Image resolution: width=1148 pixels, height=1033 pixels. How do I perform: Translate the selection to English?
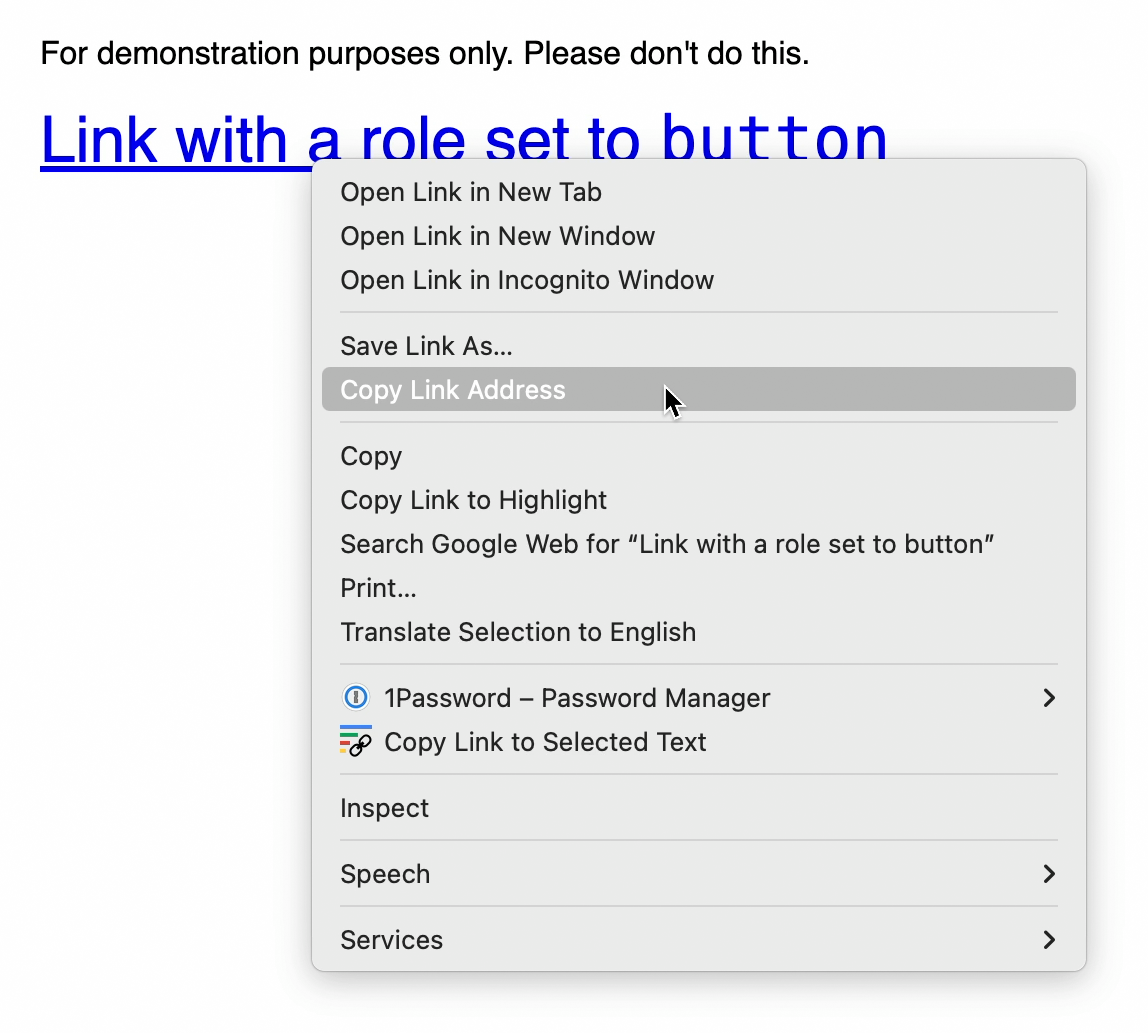[x=518, y=632]
